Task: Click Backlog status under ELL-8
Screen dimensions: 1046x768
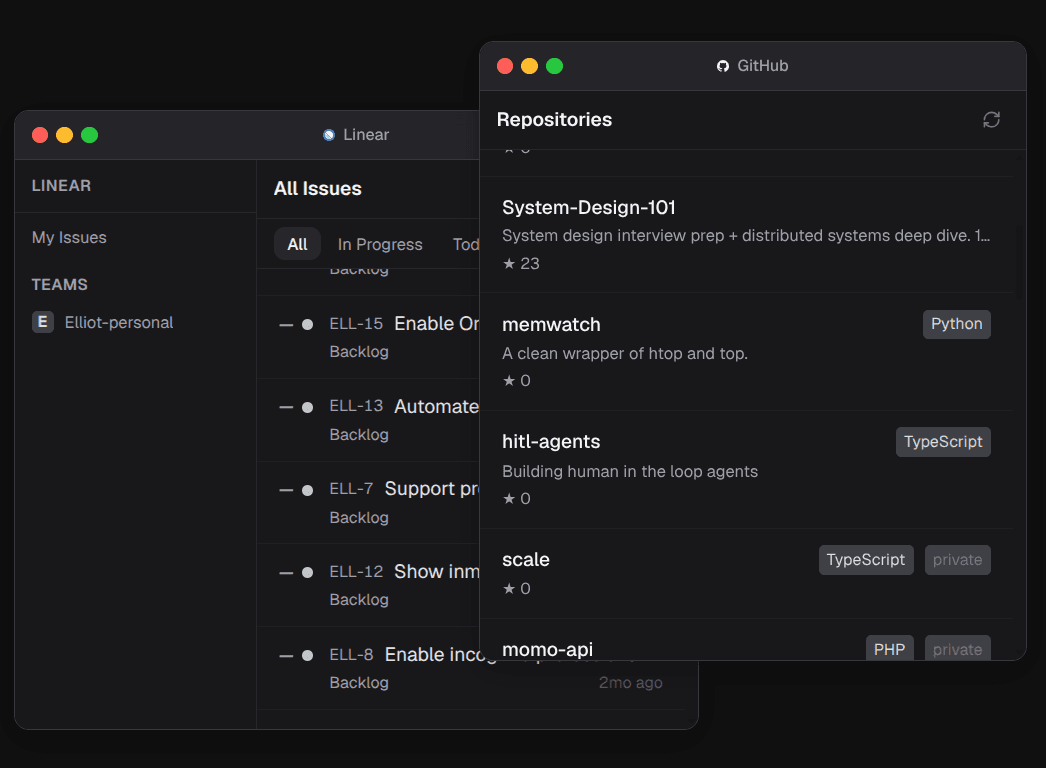Action: coord(359,683)
